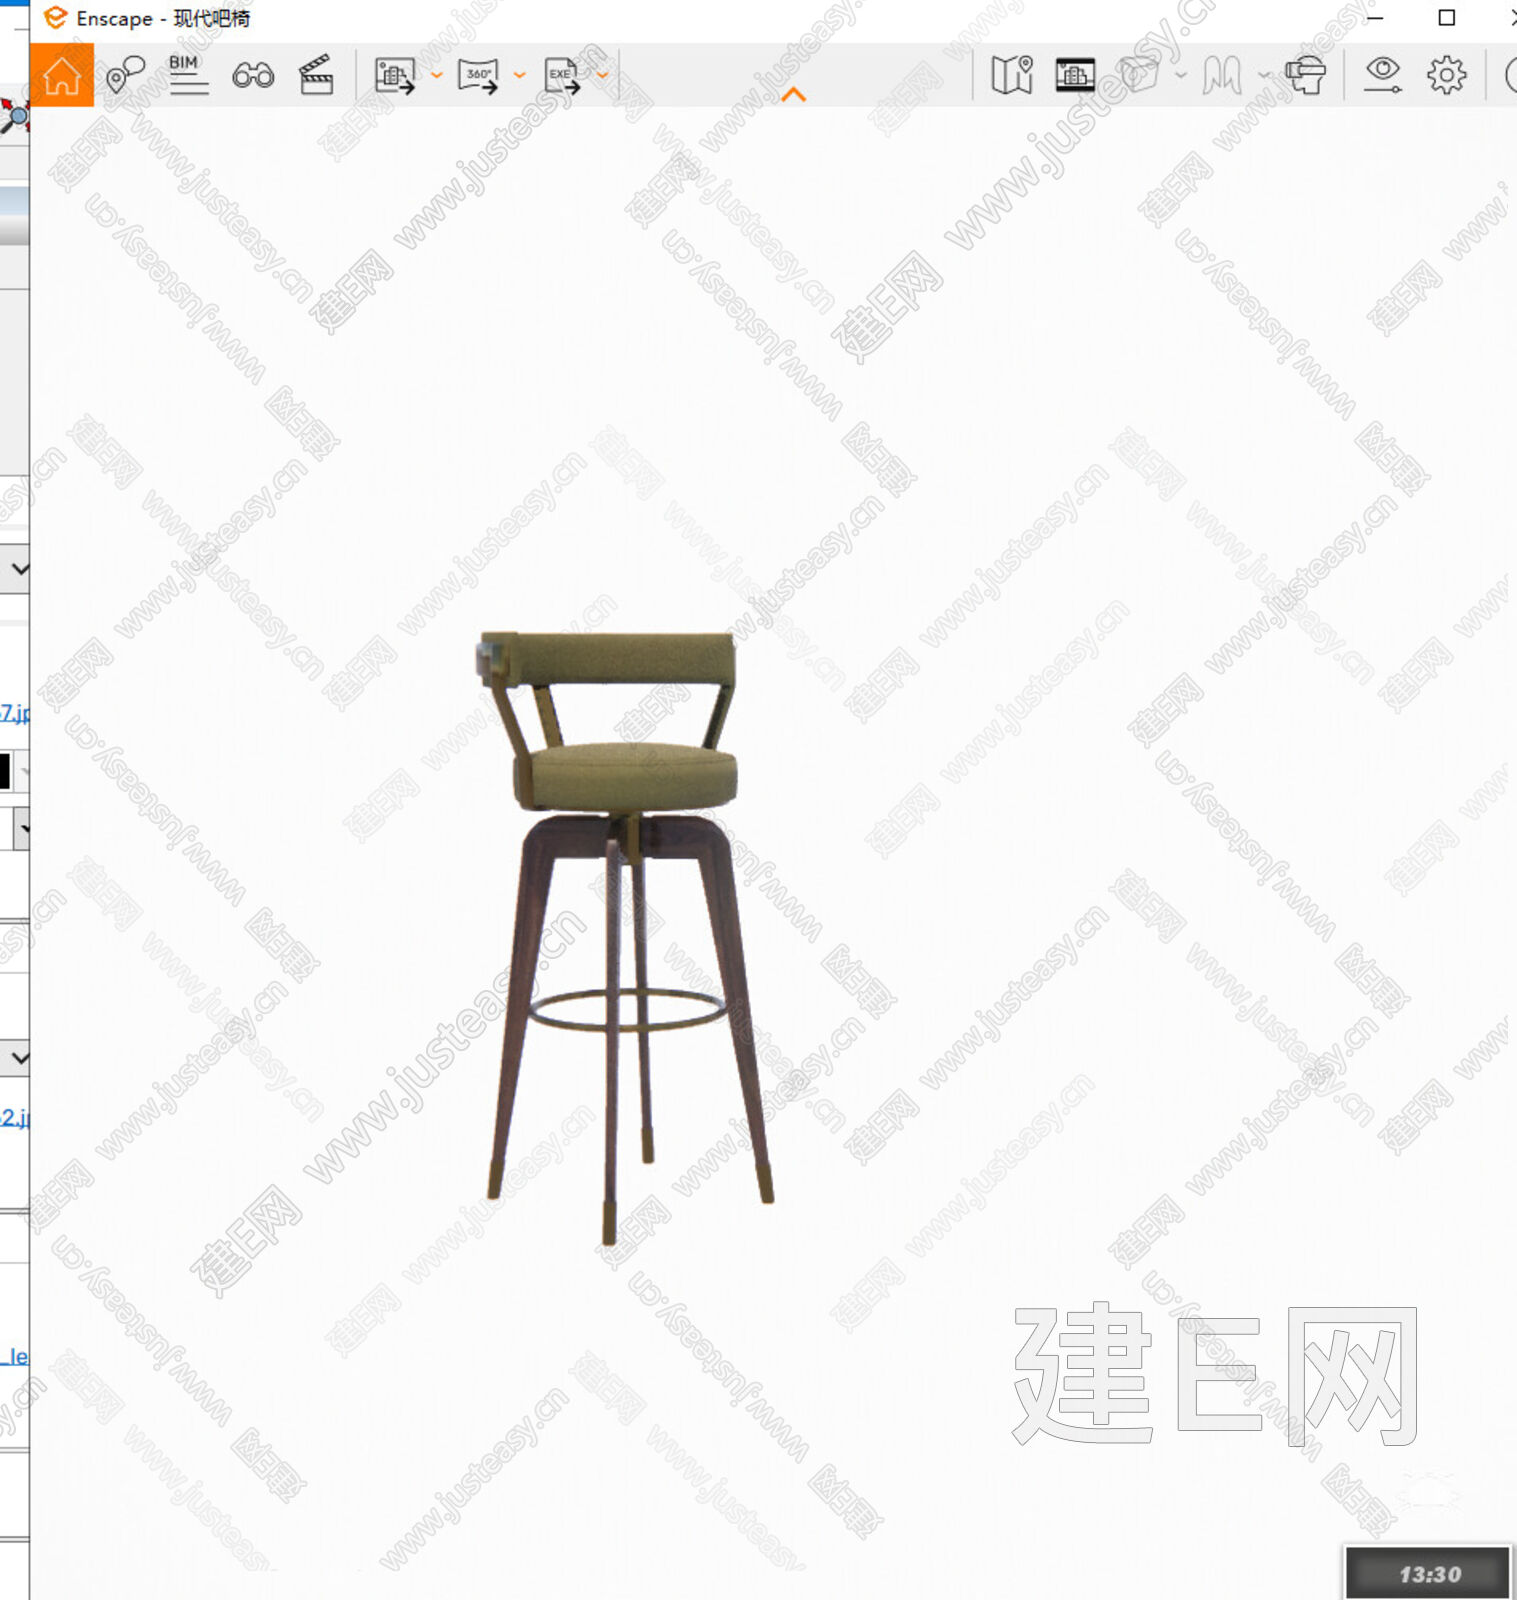
Task: Toggle Safe Frame building icon
Action: pyautogui.click(x=1075, y=75)
